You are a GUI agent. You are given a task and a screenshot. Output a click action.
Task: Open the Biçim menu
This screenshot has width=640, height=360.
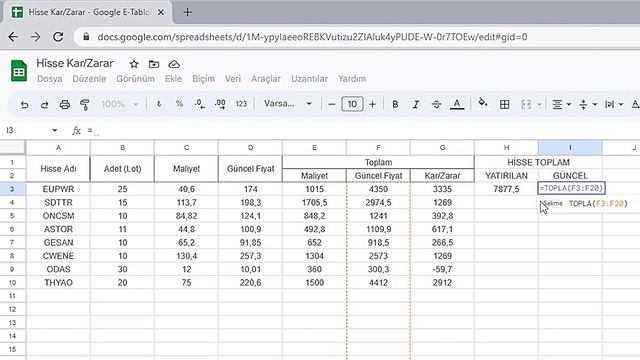point(203,79)
